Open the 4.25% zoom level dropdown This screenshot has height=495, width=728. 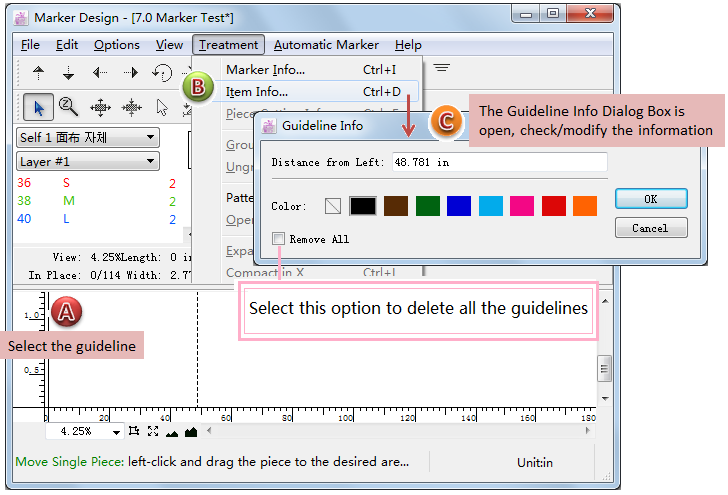click(118, 432)
